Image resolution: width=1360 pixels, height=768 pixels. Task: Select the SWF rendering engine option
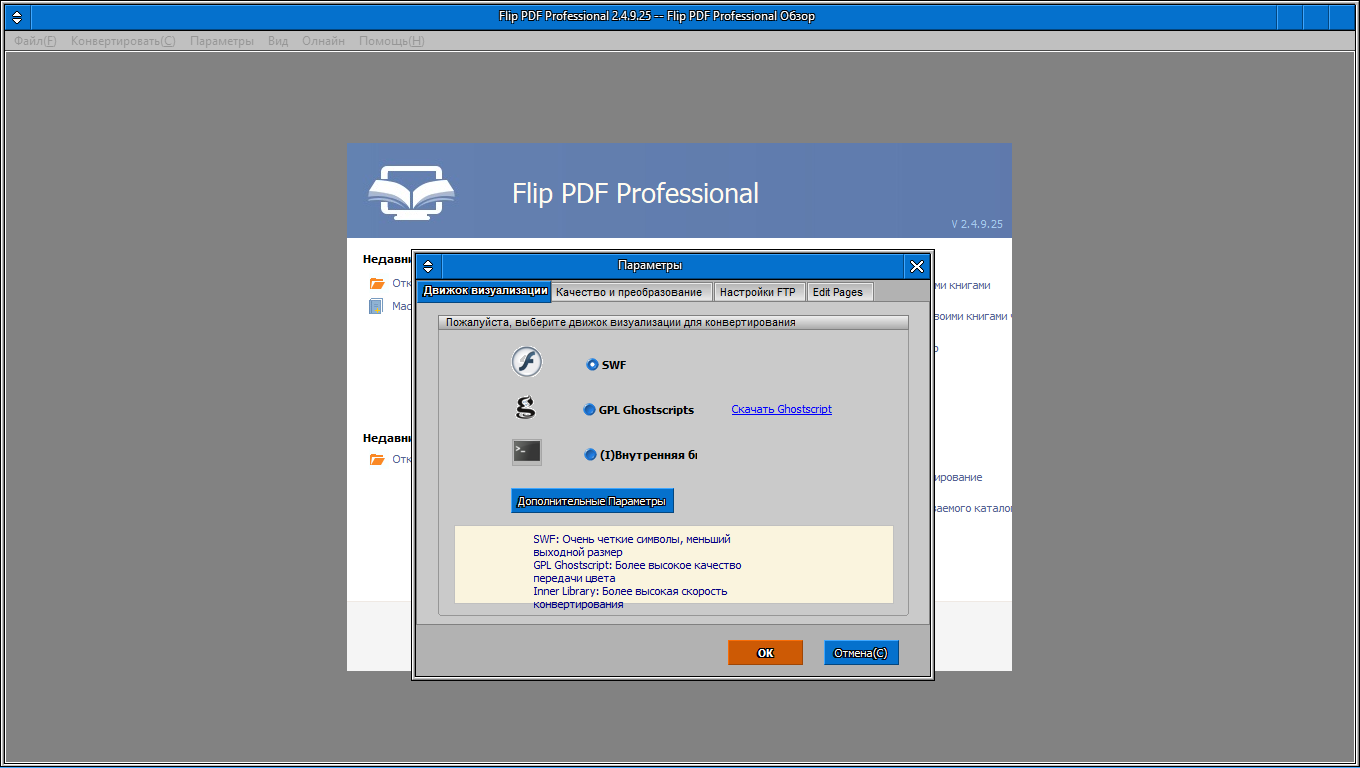click(x=592, y=365)
